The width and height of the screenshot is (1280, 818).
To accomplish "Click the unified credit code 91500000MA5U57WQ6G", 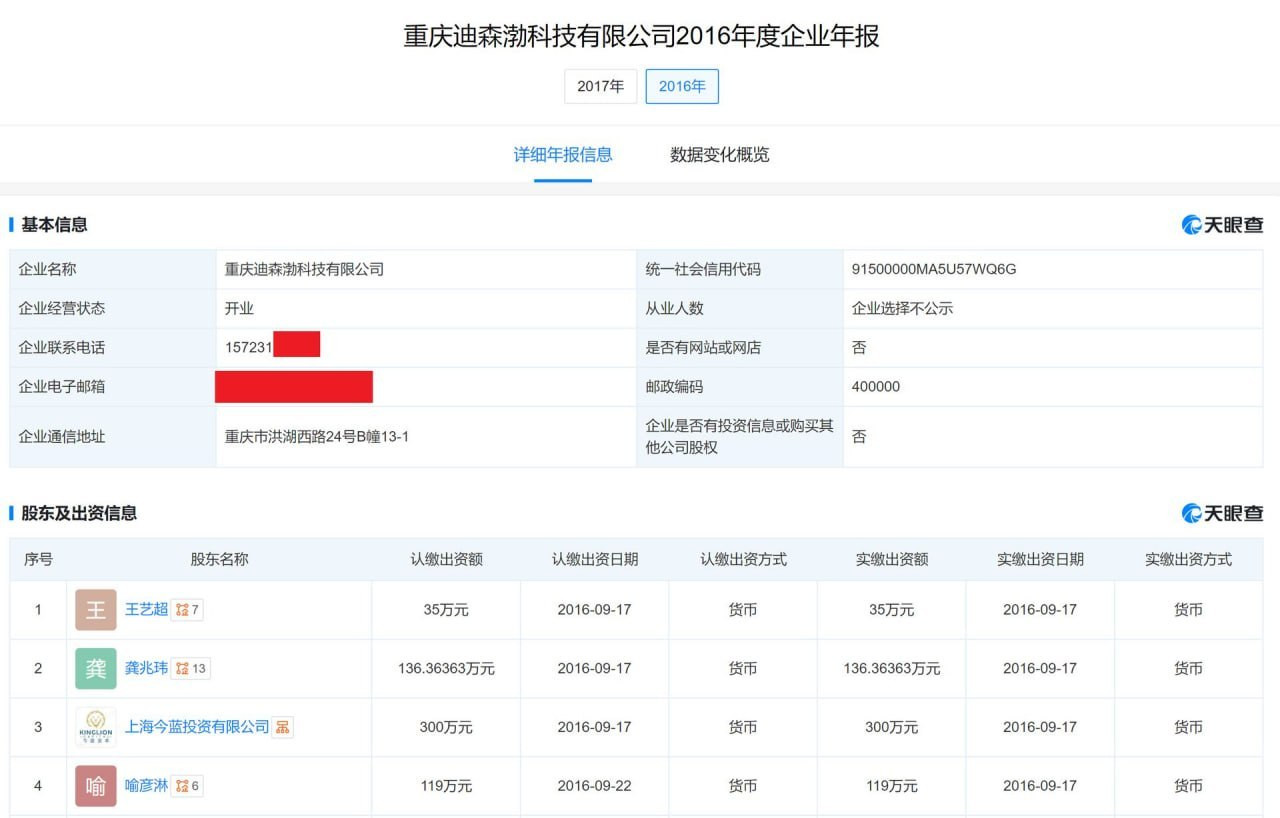I will [x=934, y=269].
